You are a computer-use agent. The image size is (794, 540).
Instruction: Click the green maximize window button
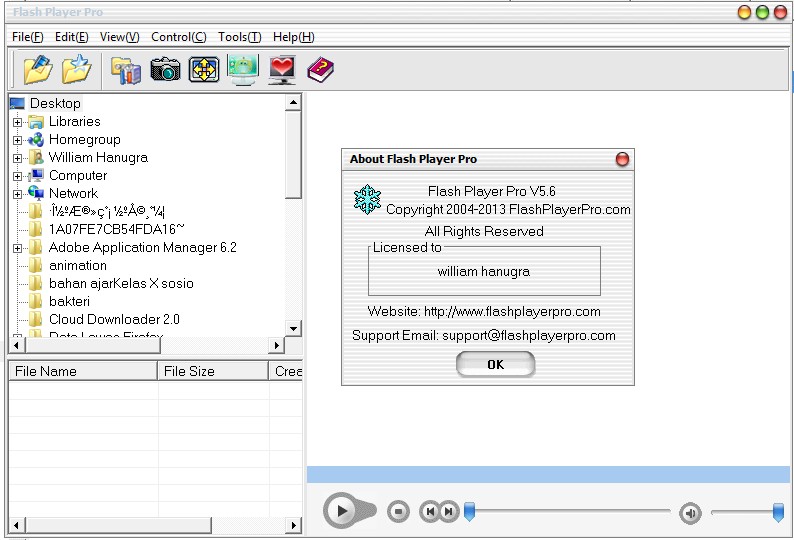(x=763, y=12)
